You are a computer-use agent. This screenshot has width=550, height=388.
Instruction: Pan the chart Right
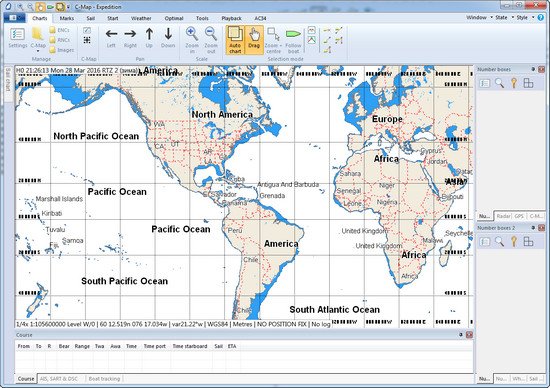click(130, 38)
